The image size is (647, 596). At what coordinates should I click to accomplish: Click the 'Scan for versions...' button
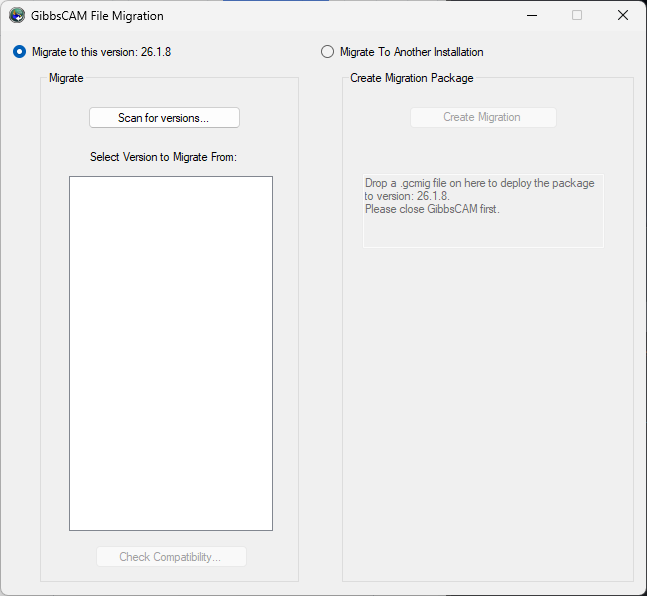(164, 118)
